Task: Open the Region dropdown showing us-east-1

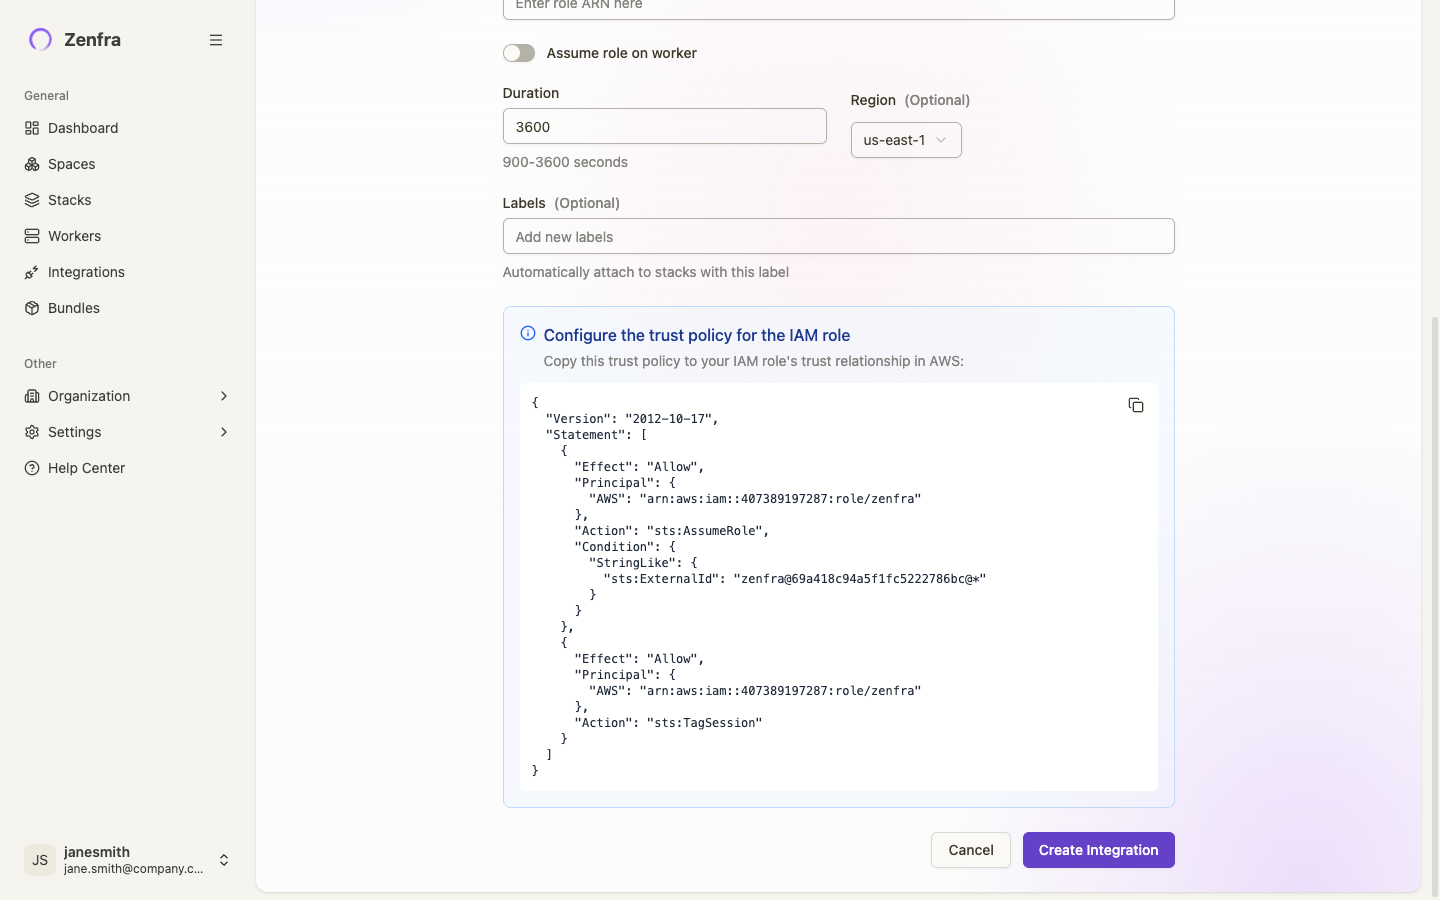Action: click(x=905, y=140)
